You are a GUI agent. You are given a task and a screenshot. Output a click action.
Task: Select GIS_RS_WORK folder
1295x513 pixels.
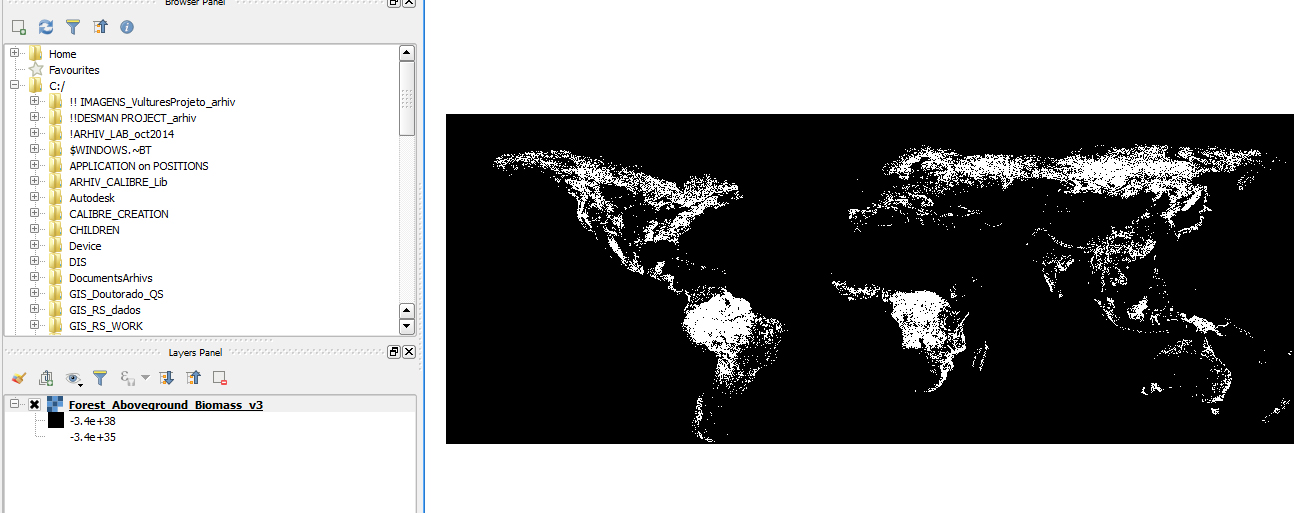[106, 326]
